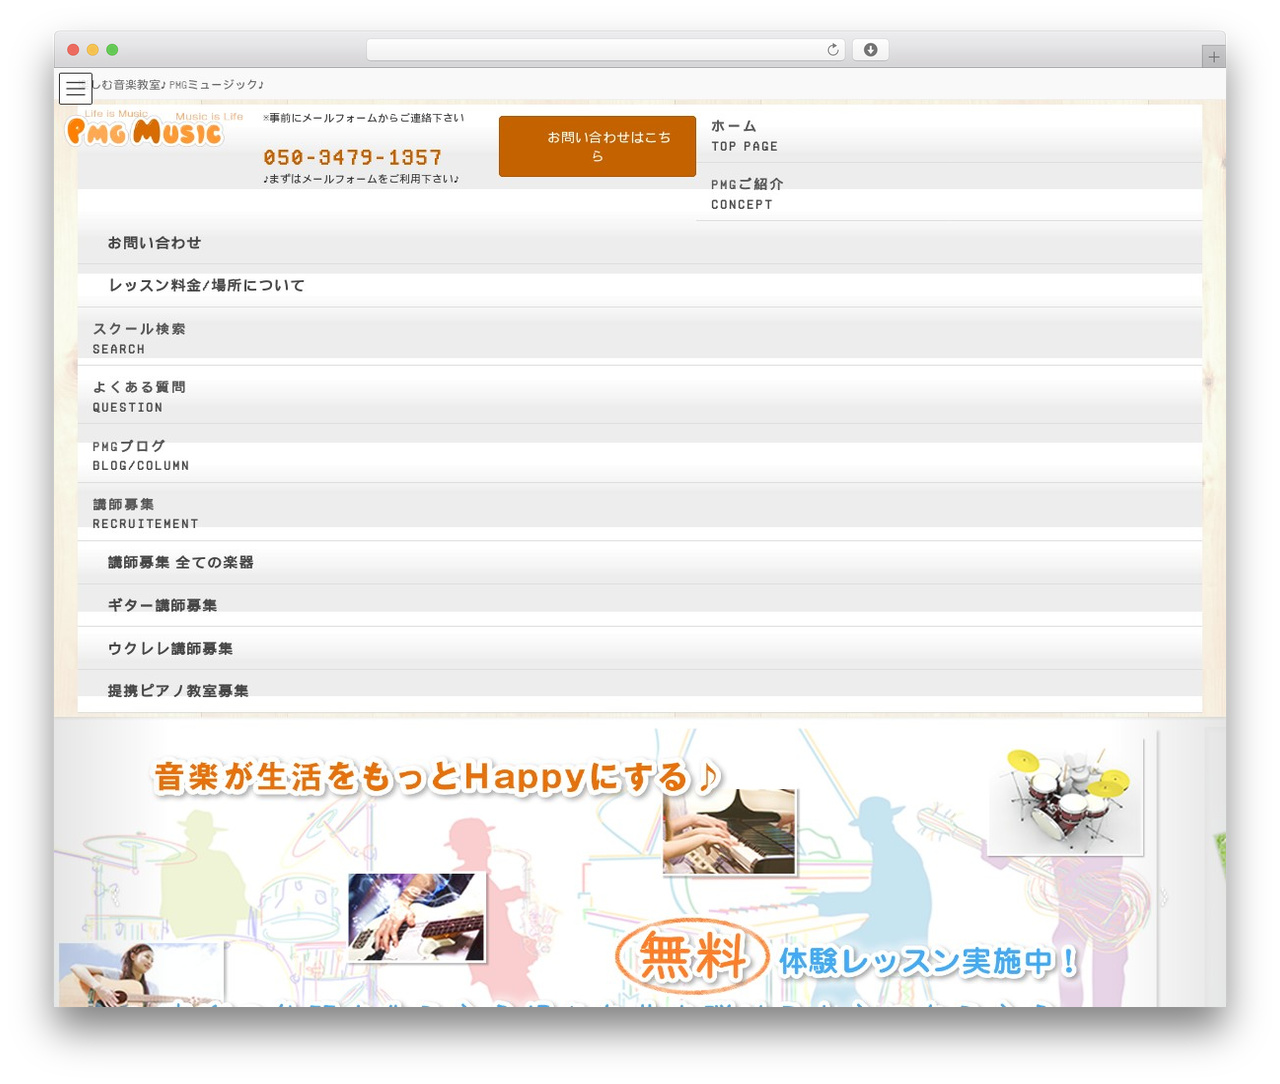The image size is (1280, 1084).
Task: Click the 事前にメールフォームからご連絡下さい note
Action: click(x=364, y=118)
